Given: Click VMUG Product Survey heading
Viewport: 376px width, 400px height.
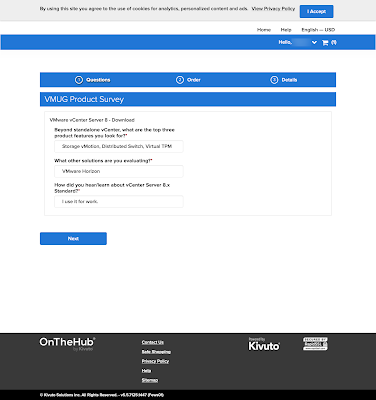Looking at the screenshot, I should click(84, 99).
